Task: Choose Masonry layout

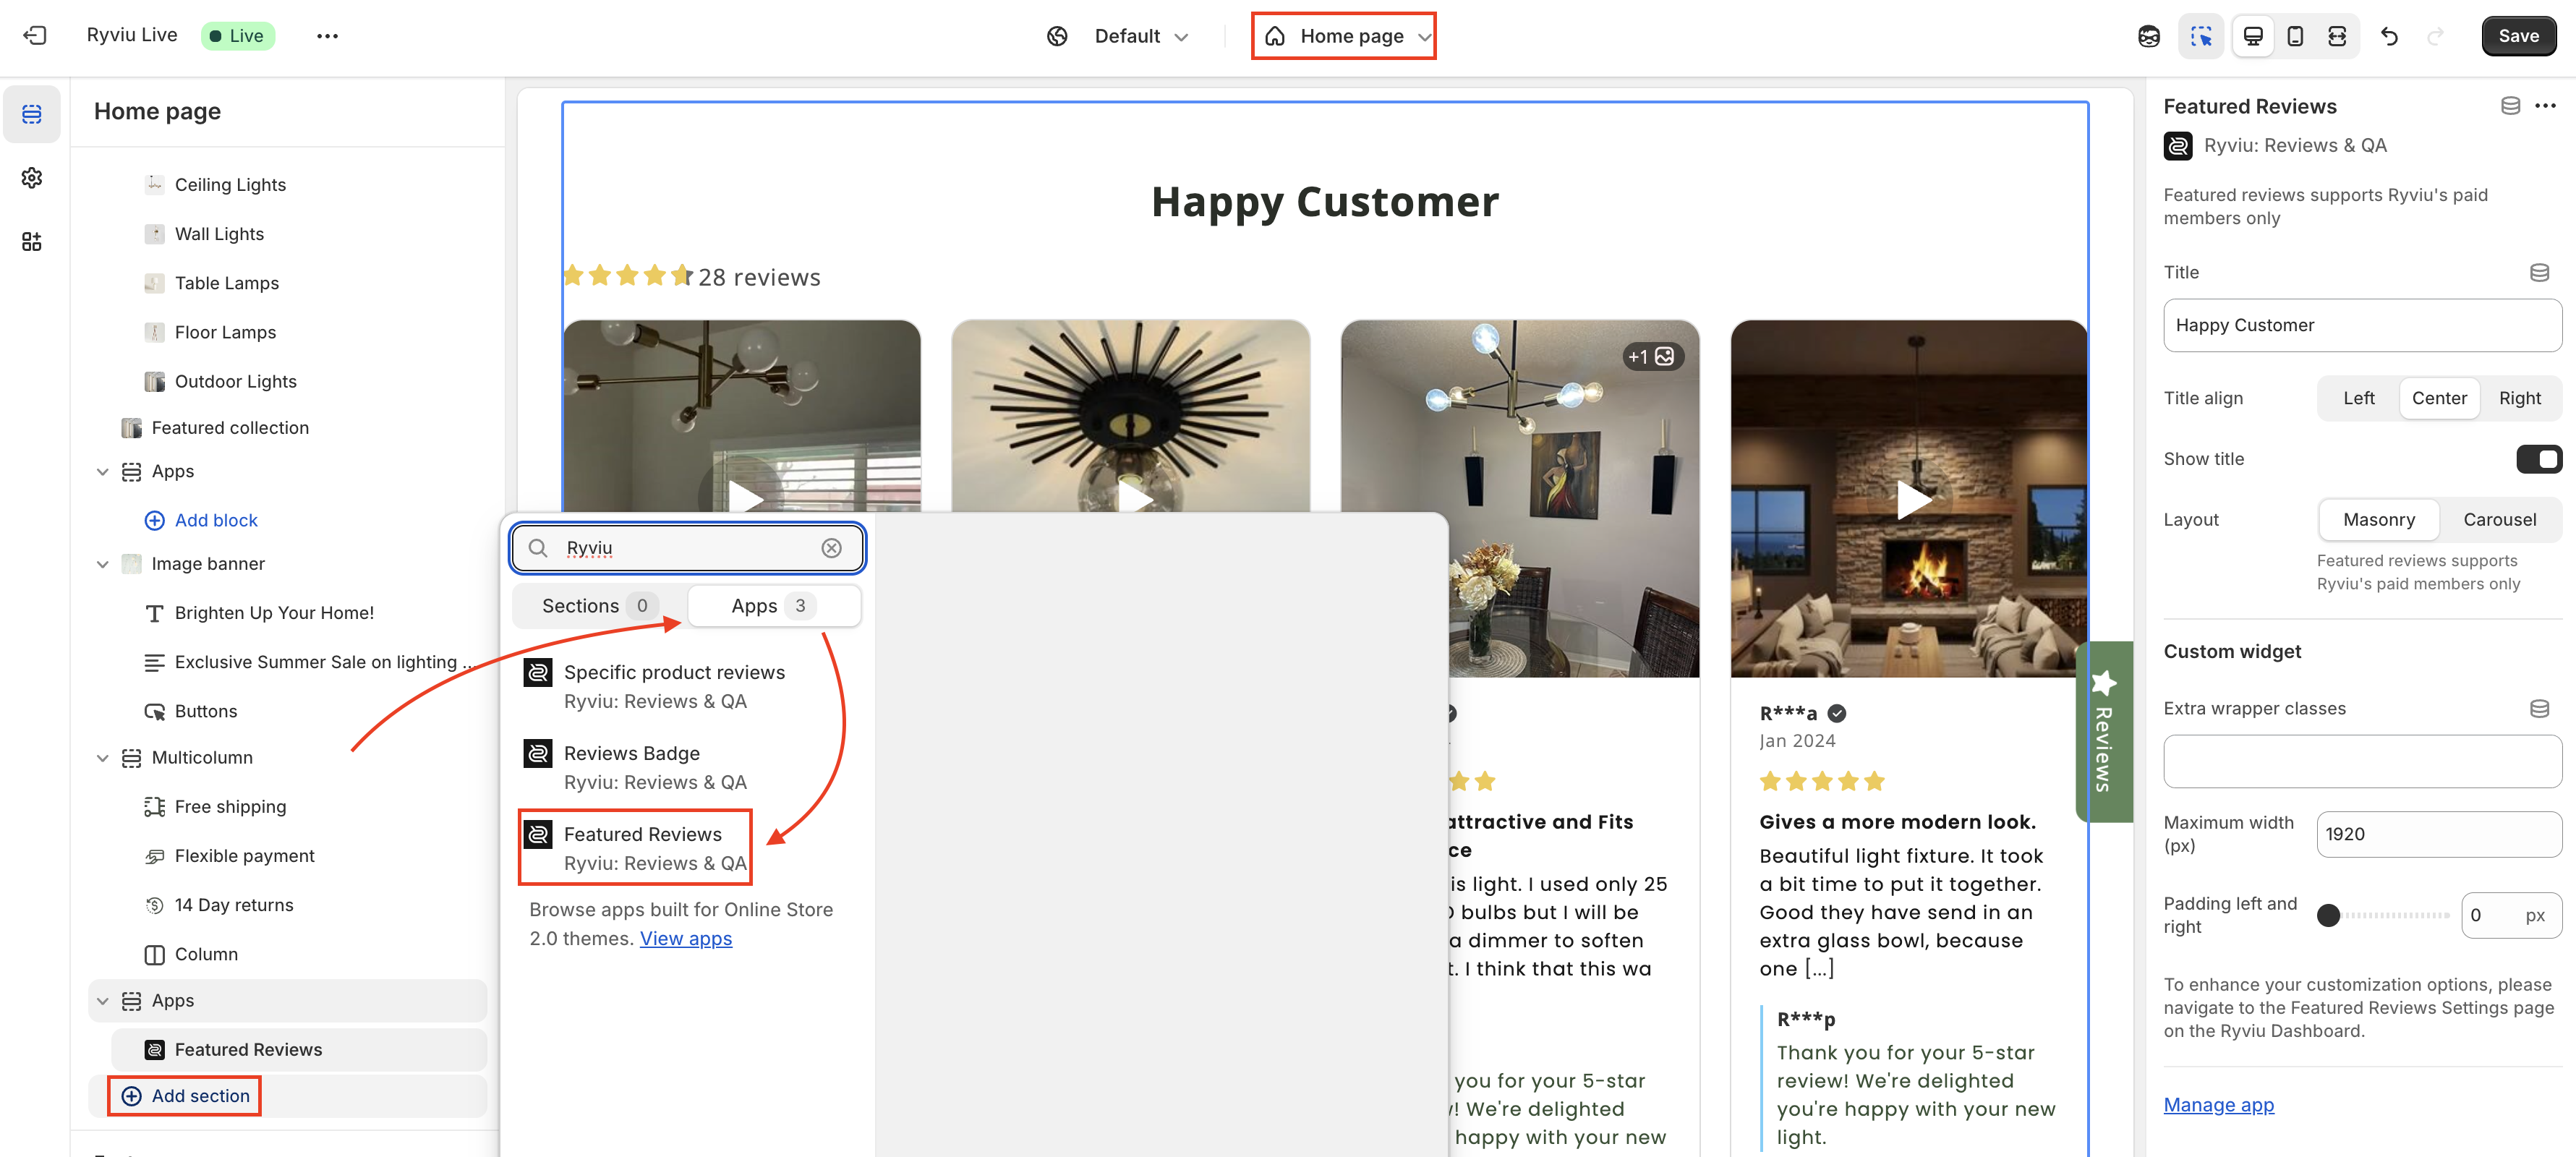Action: pos(2379,520)
